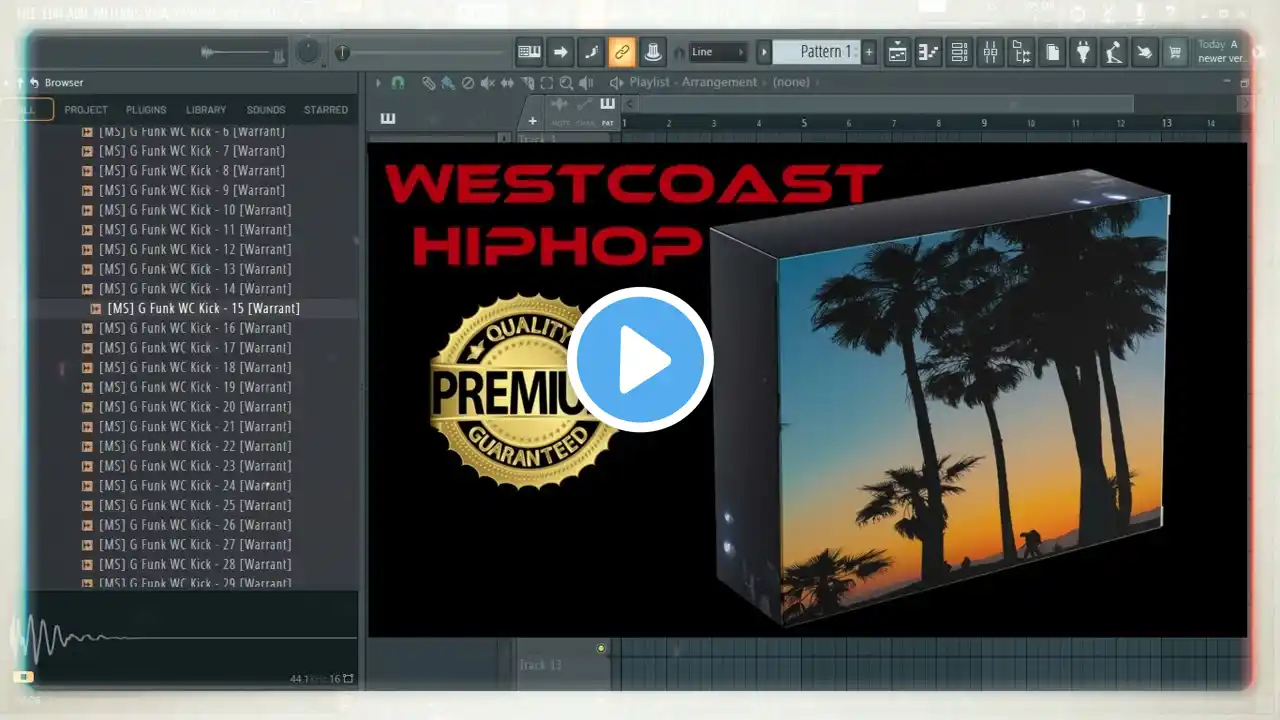Open the piano roll typing keyboard icon
The image size is (1280, 720).
529,52
